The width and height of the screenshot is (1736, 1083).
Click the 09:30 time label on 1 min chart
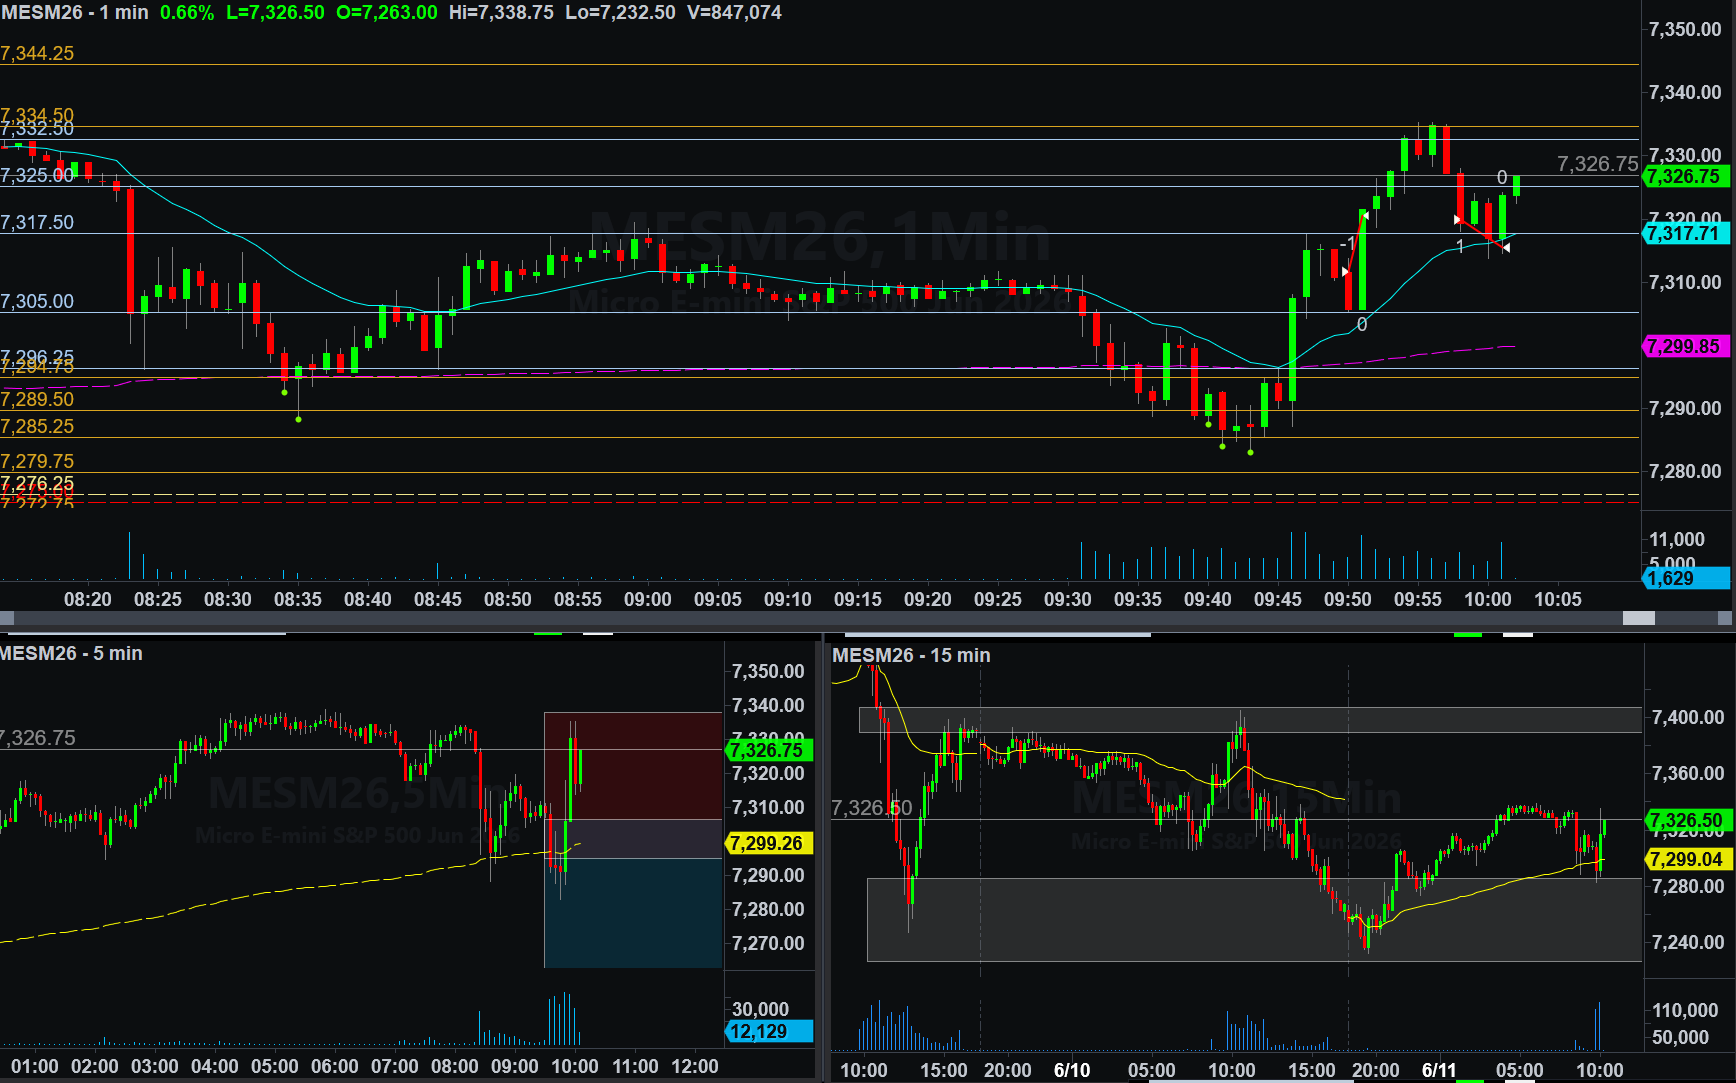(1068, 600)
